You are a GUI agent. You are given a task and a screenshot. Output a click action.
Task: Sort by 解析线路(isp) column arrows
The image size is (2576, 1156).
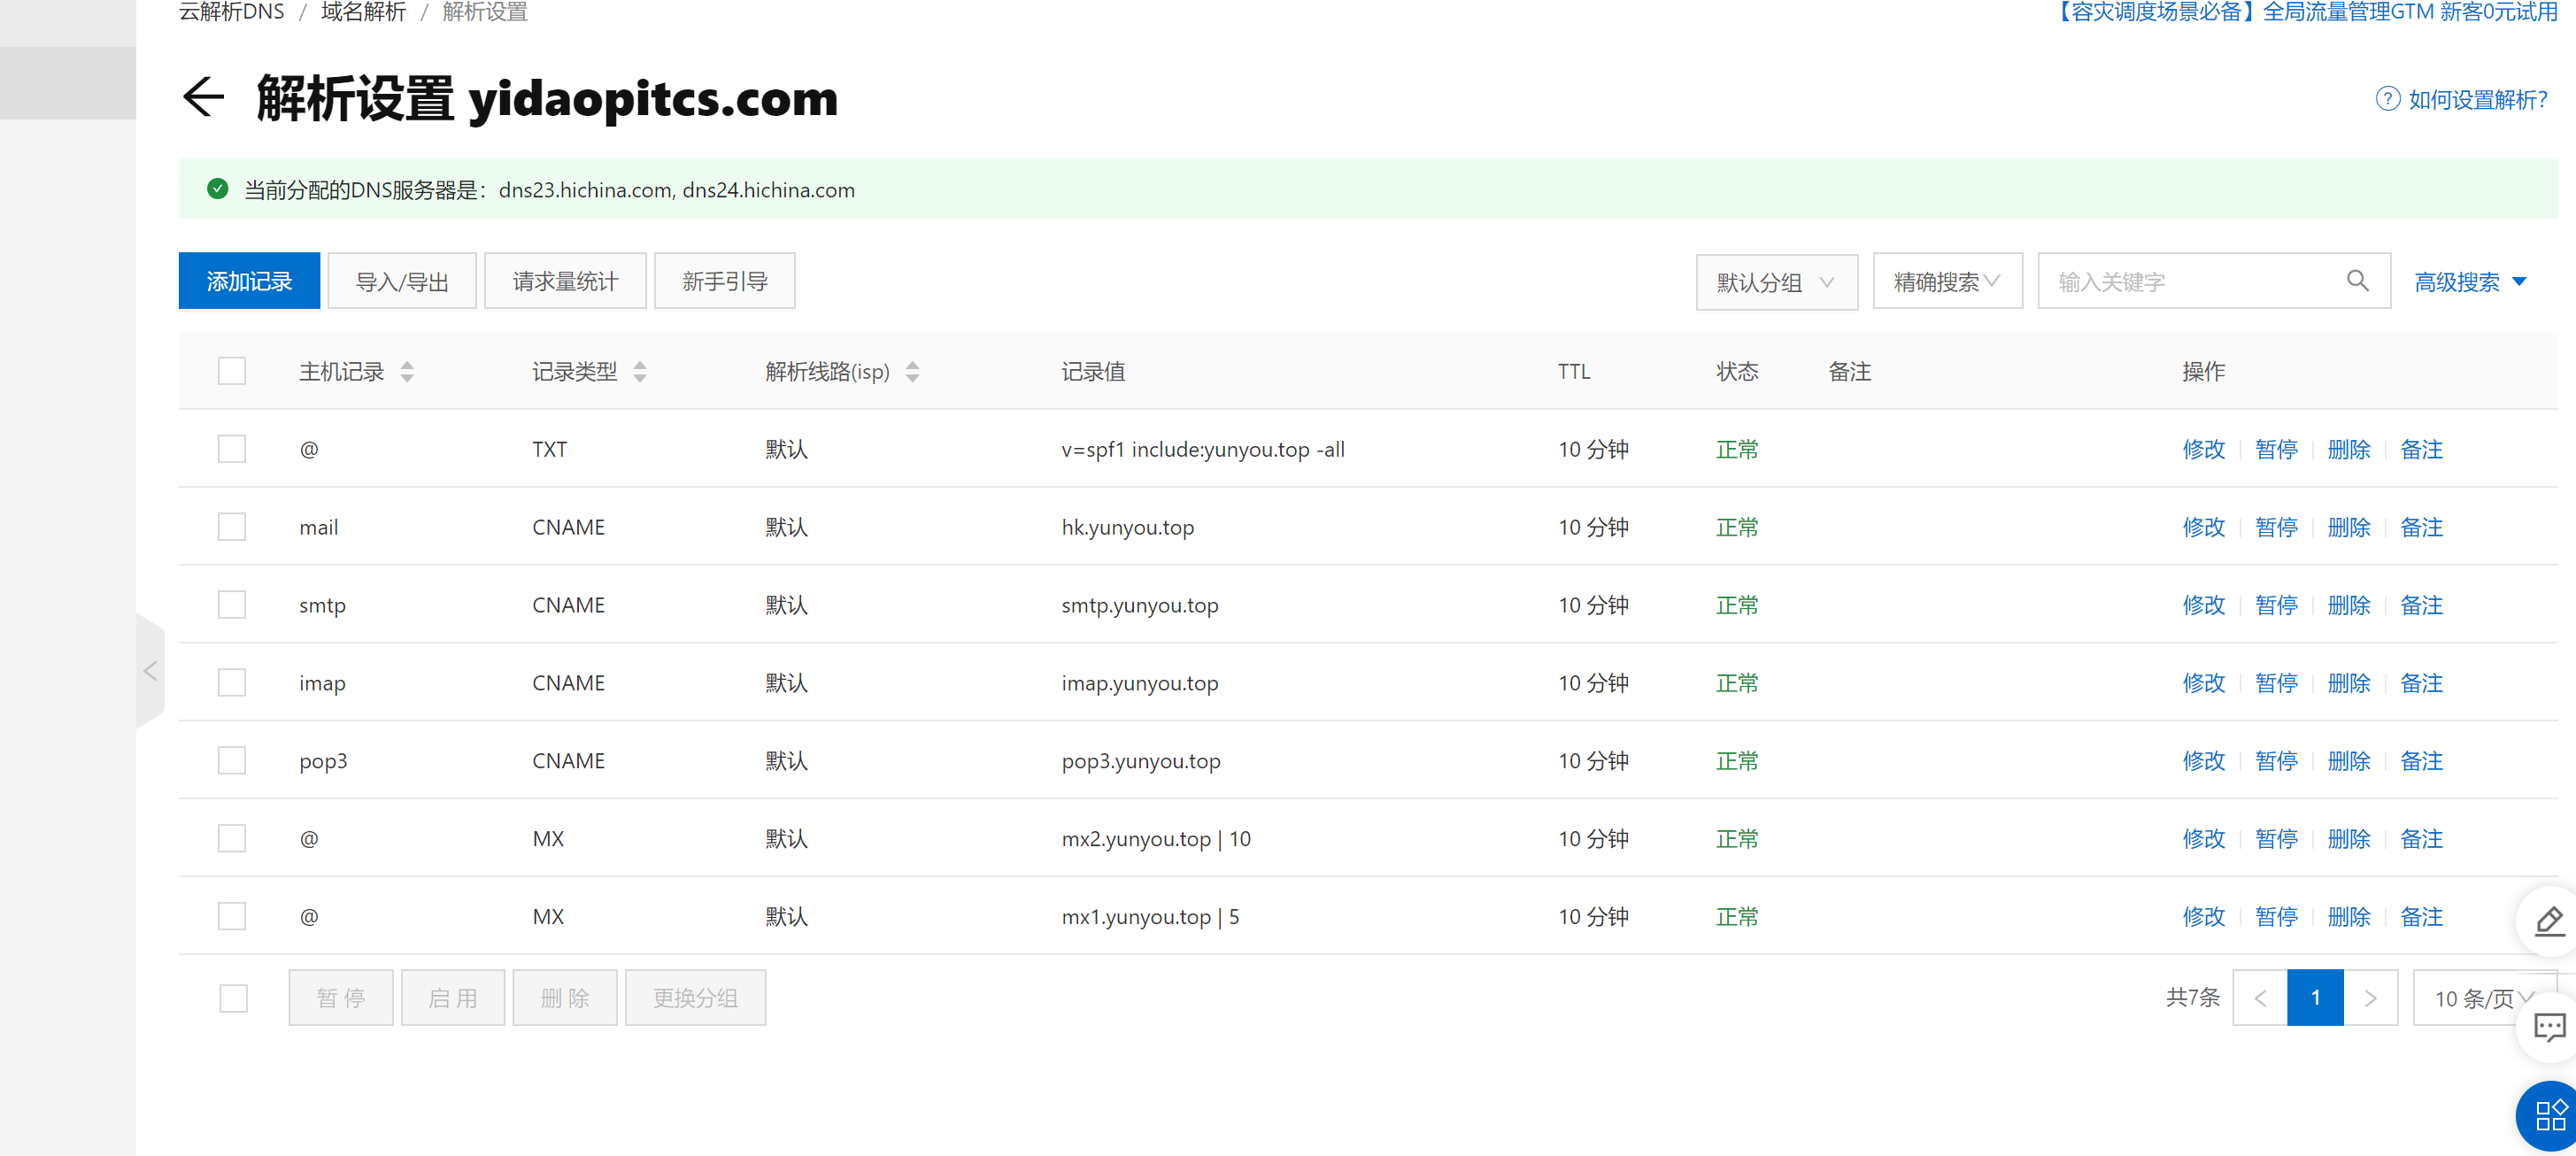[x=912, y=372]
